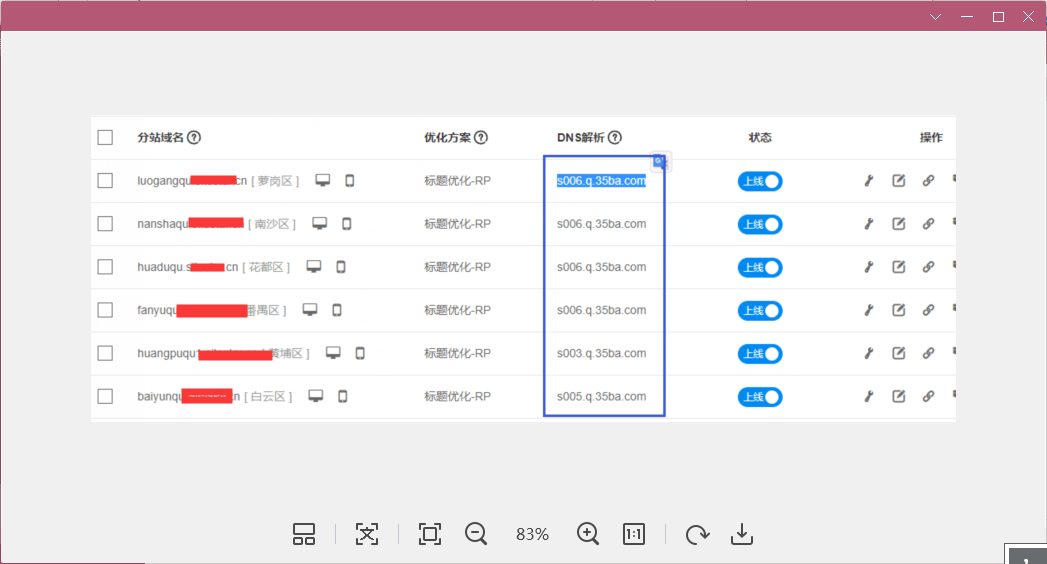The image size is (1047, 564).
Task: Click the edit icon in the nanshaqu row
Action: [898, 224]
